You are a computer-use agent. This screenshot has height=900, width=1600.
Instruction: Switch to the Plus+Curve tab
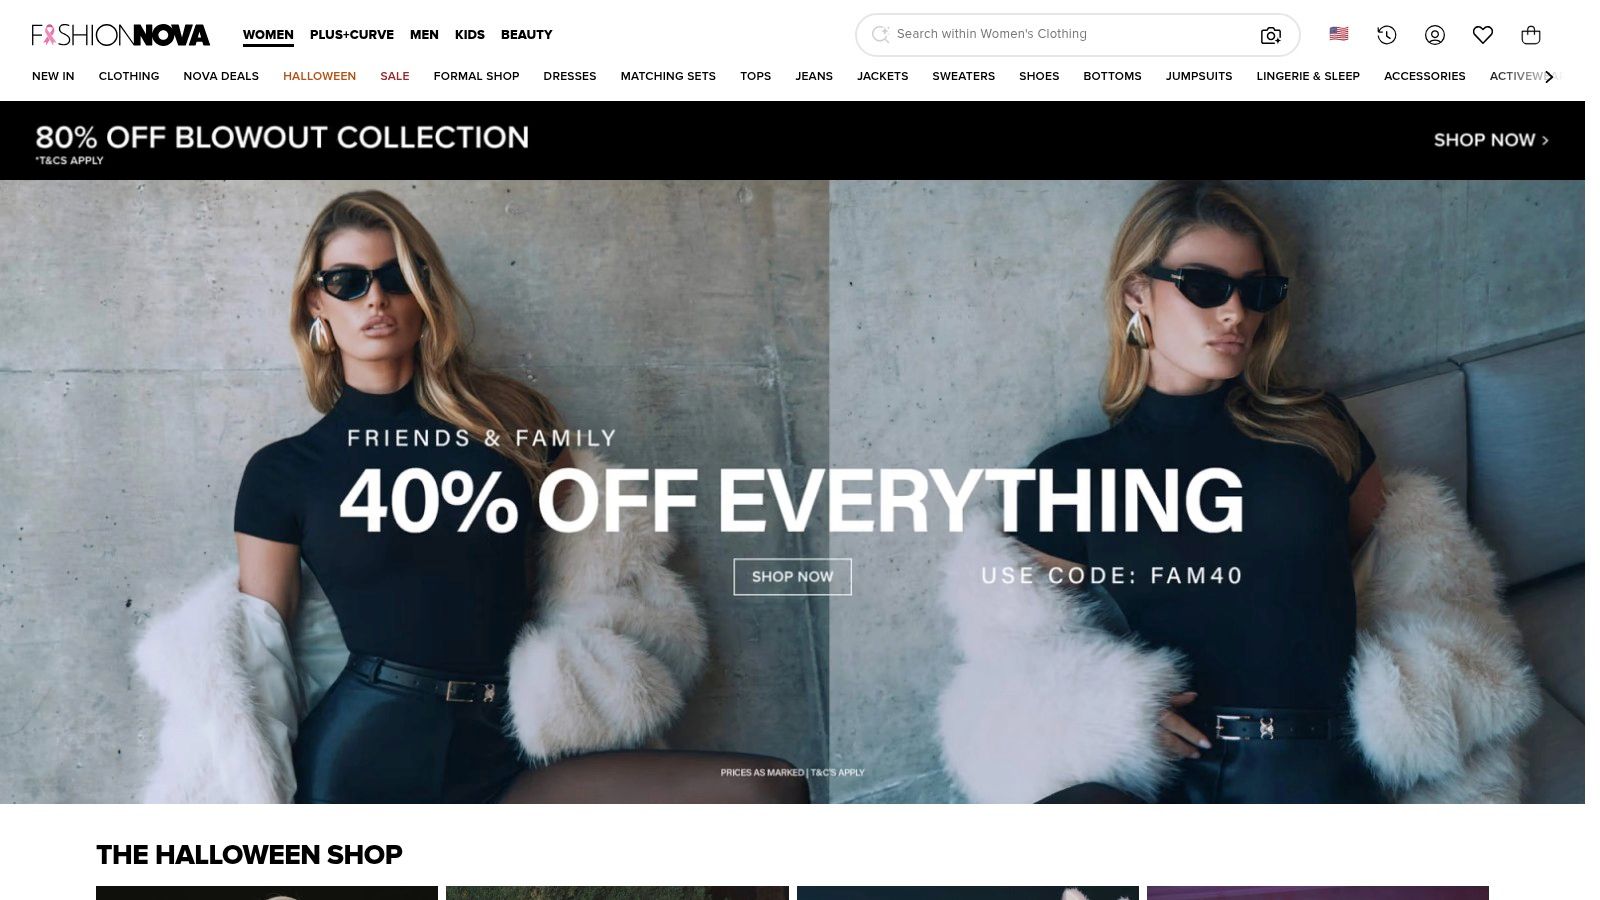352,34
